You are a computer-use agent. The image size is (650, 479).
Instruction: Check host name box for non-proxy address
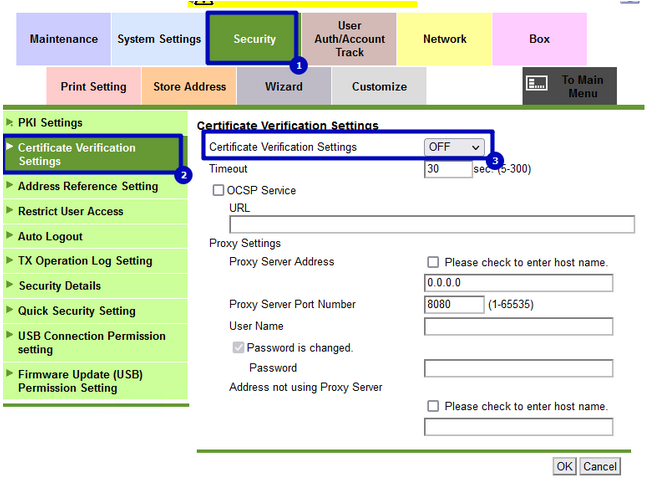433,406
